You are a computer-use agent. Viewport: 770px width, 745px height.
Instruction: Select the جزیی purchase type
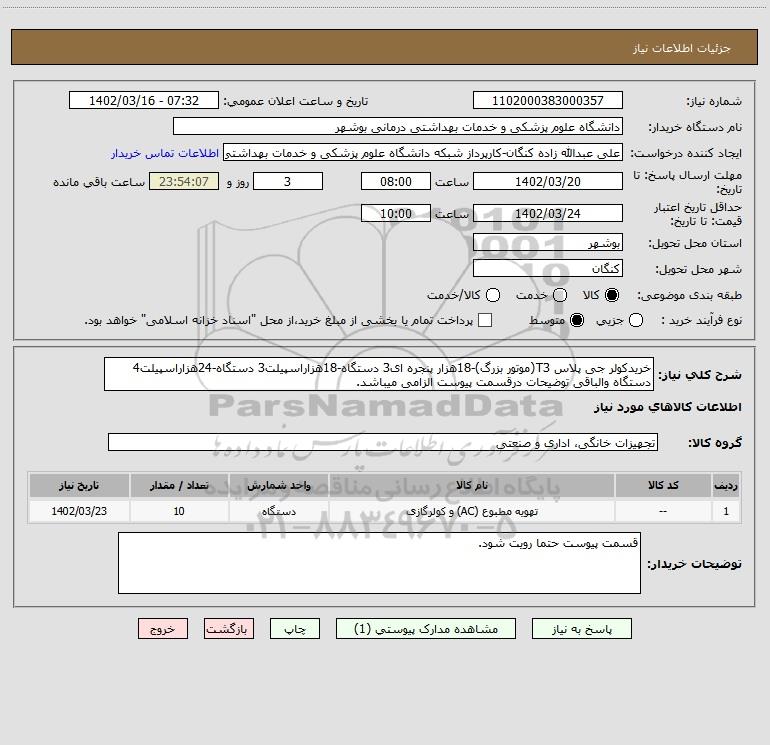pyautogui.click(x=636, y=320)
